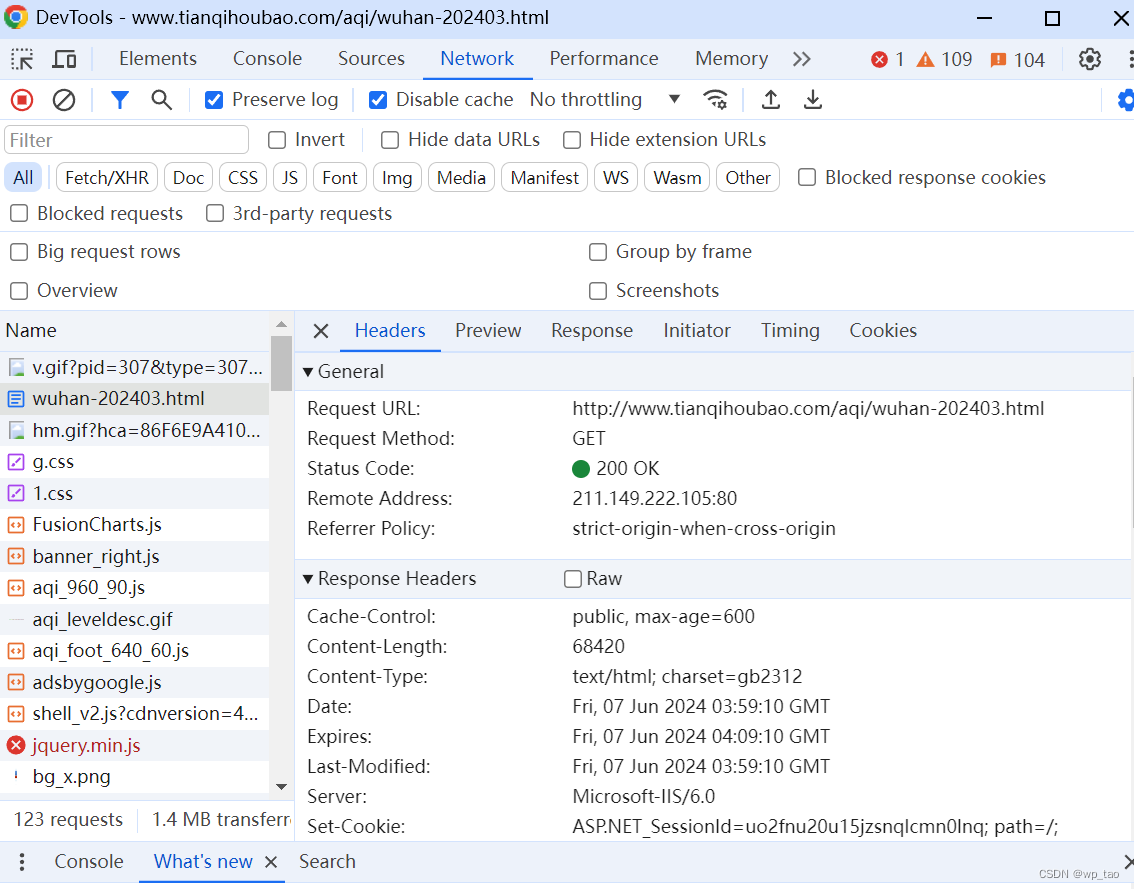The height and width of the screenshot is (889, 1134).
Task: Open the Response tab of request
Action: coord(592,331)
